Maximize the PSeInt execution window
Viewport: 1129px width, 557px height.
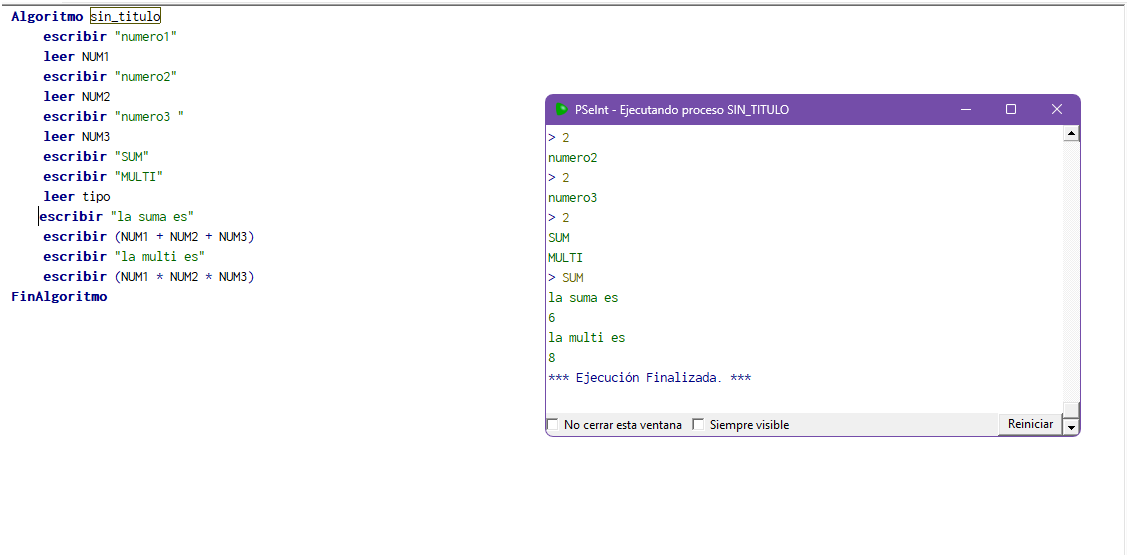[1011, 109]
